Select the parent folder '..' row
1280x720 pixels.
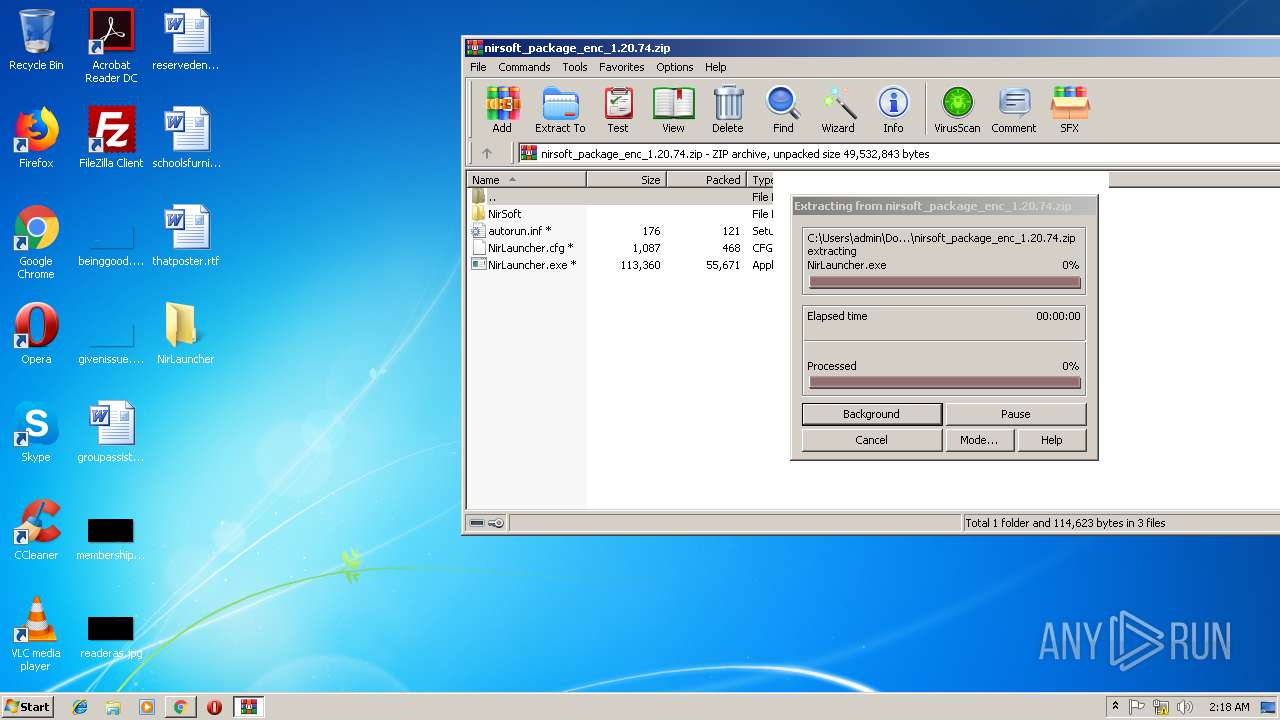pyautogui.click(x=620, y=197)
